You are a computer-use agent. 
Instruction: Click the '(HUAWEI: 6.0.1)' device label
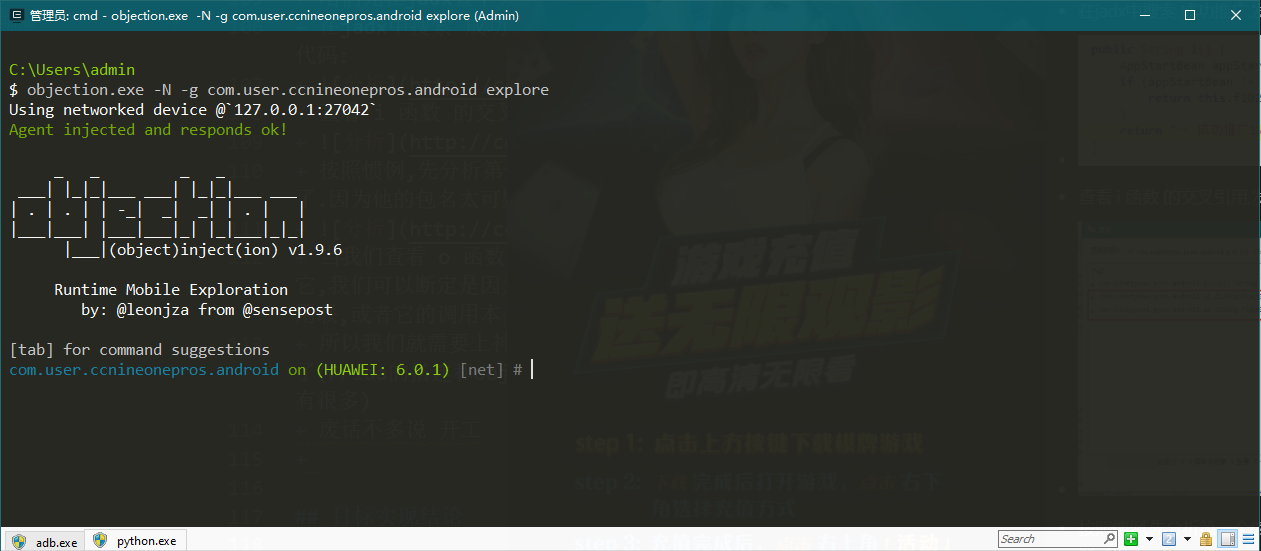coord(383,370)
